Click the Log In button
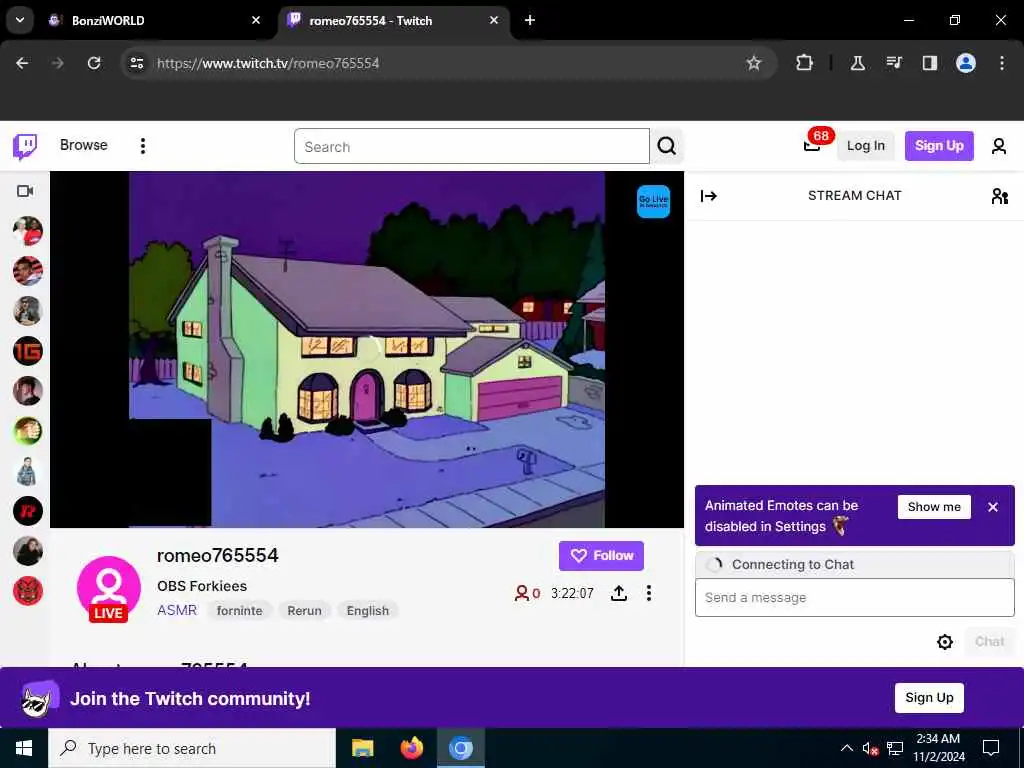1024x768 pixels. point(865,146)
